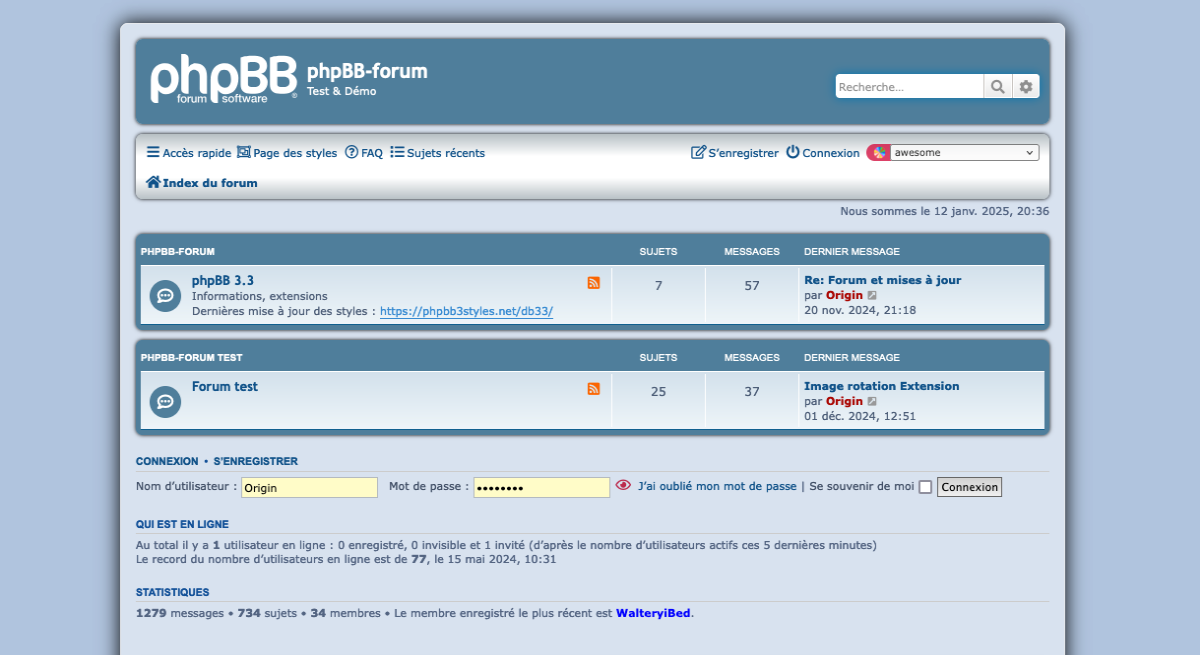Open the FAQ page
Screen dimensions: 1200x655
[364, 153]
